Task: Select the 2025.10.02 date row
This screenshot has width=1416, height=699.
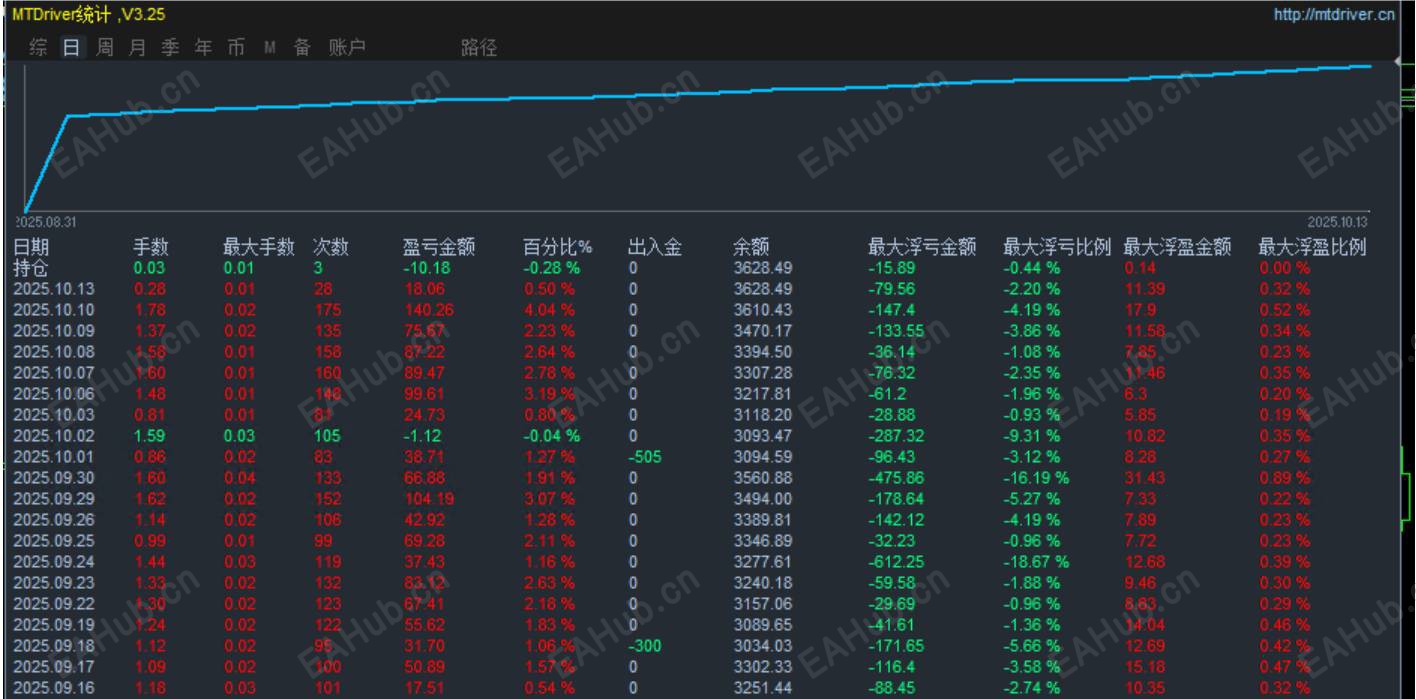Action: click(x=52, y=436)
